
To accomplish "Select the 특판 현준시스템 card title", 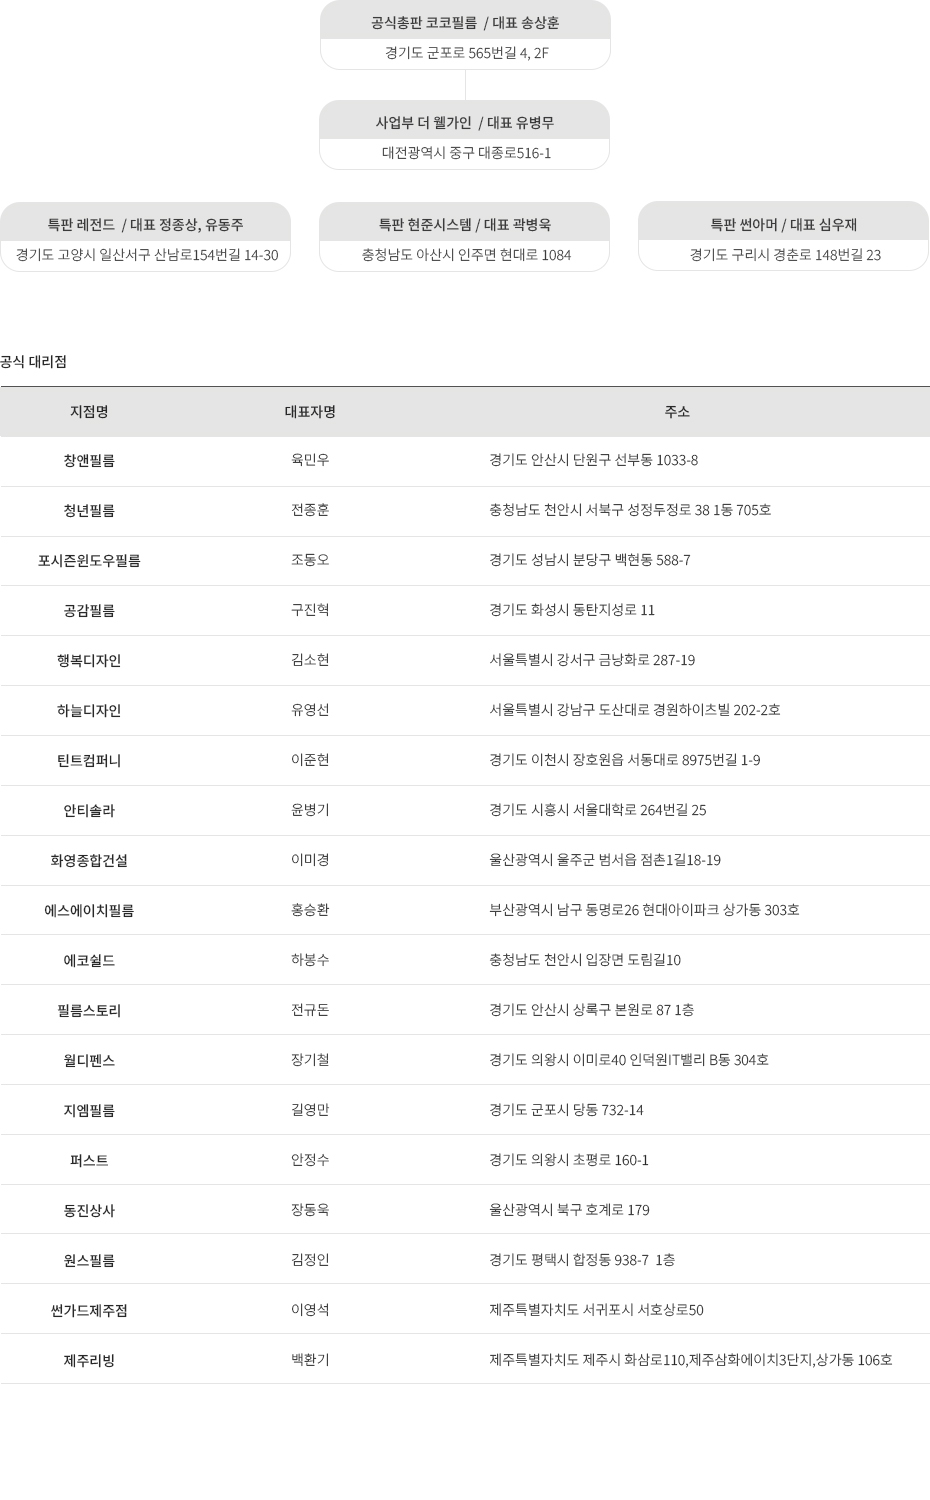I will (465, 225).
